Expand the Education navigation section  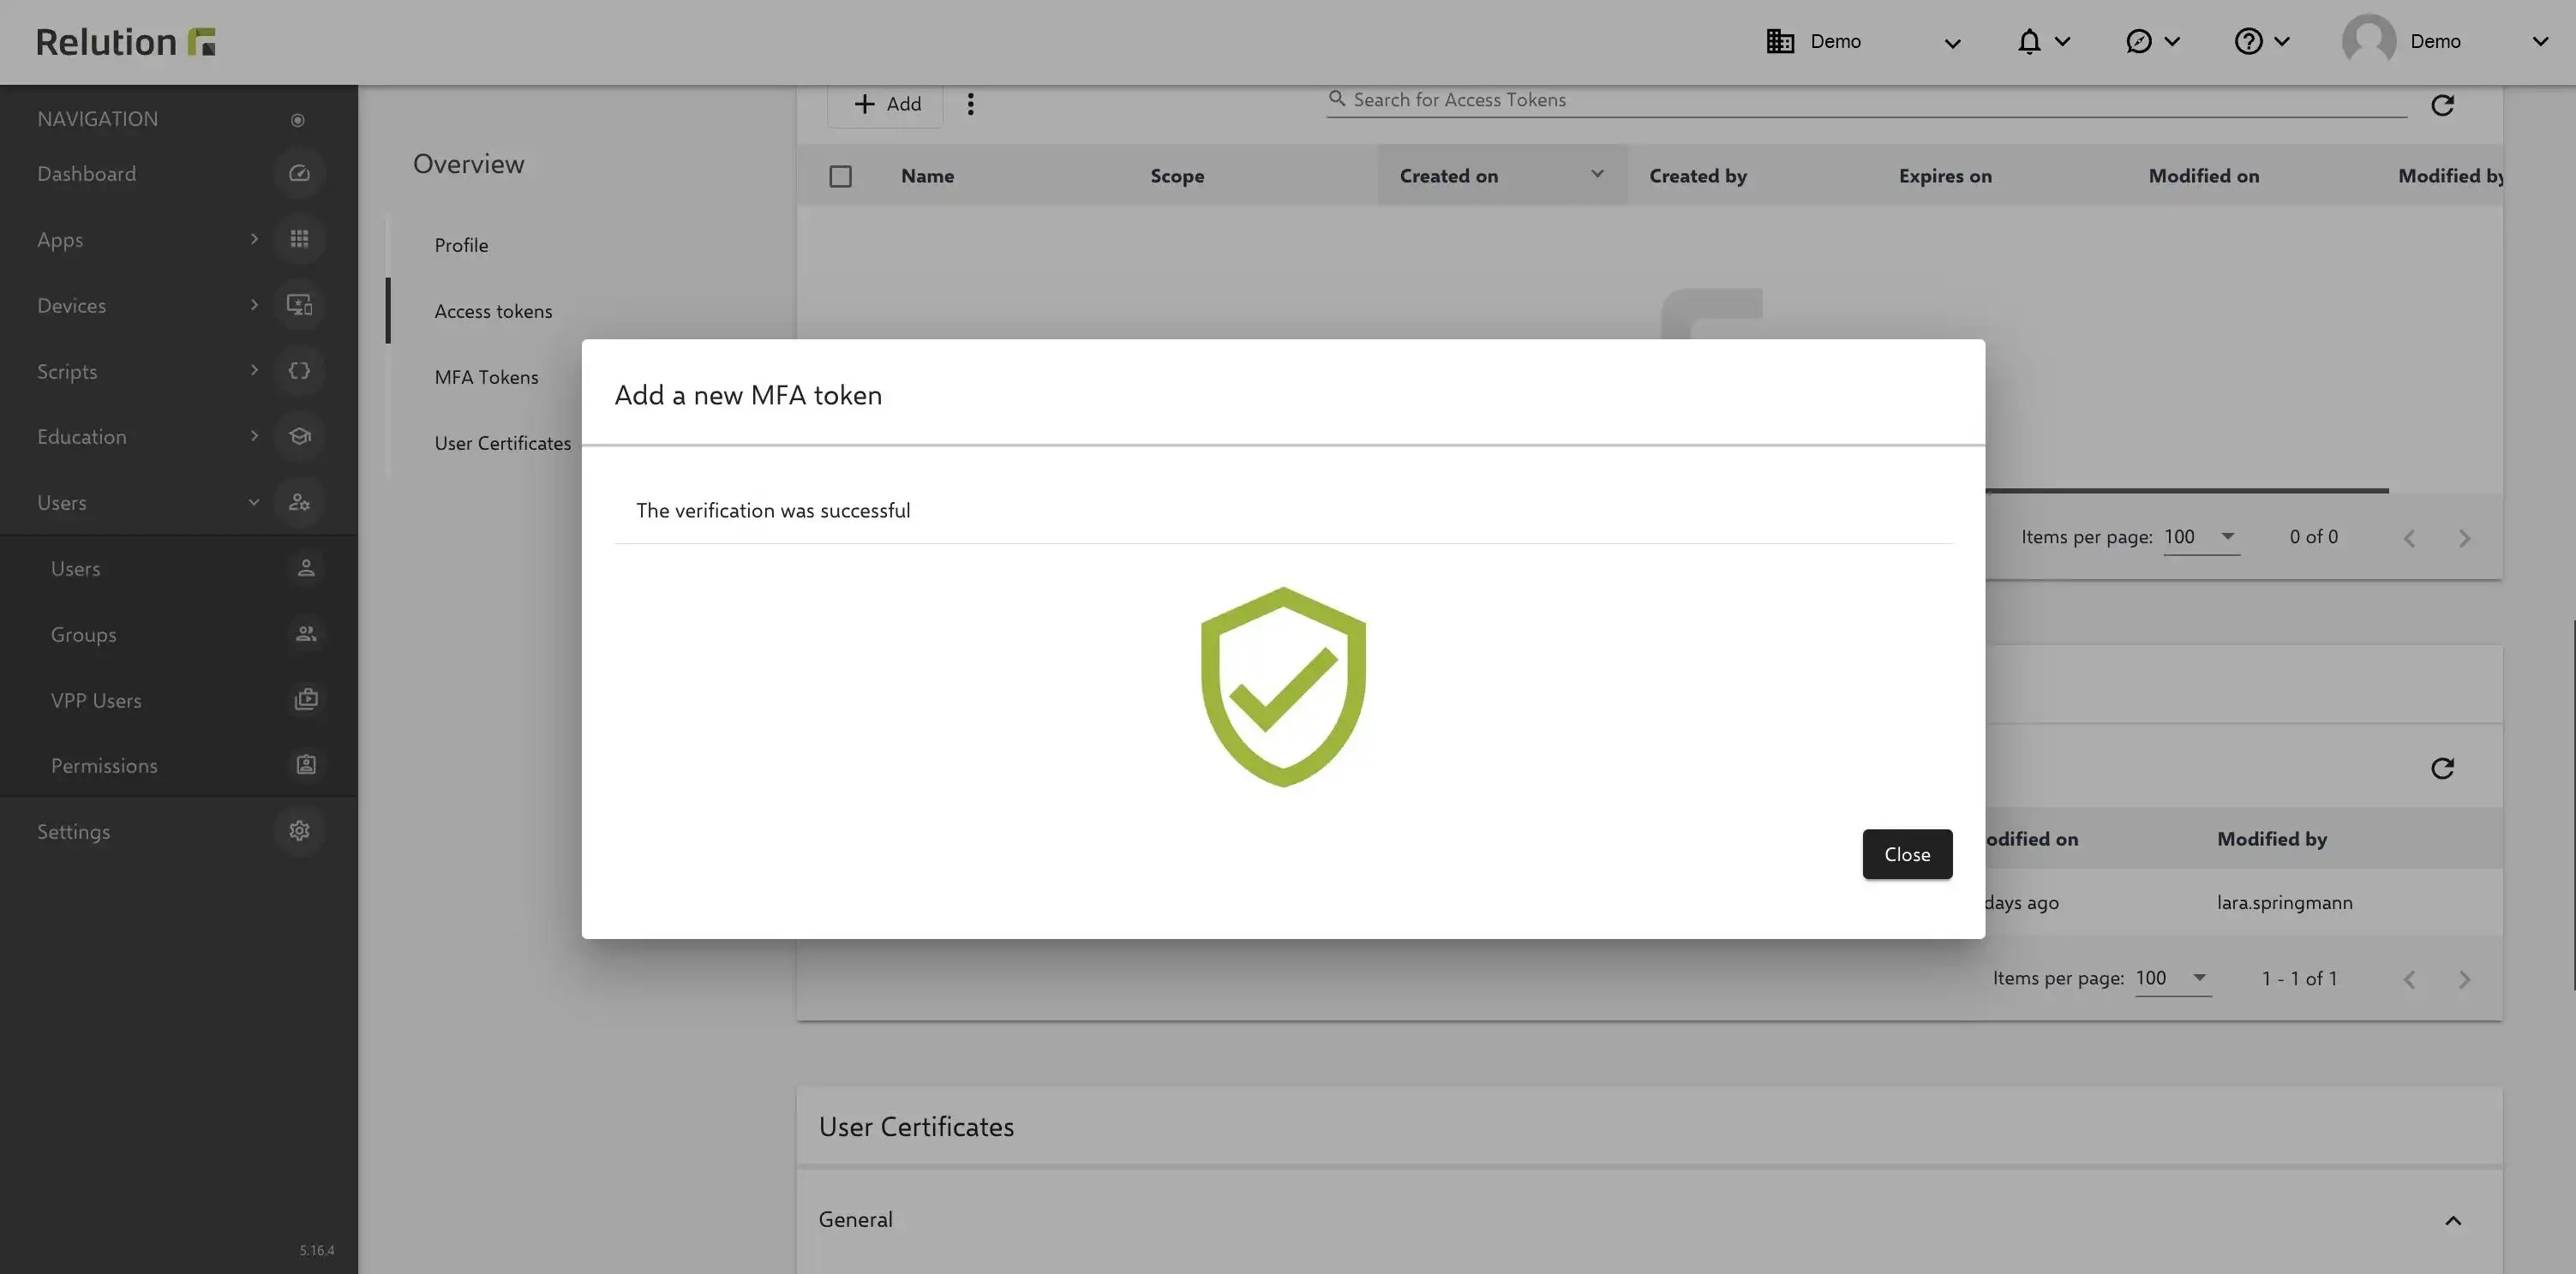point(254,436)
